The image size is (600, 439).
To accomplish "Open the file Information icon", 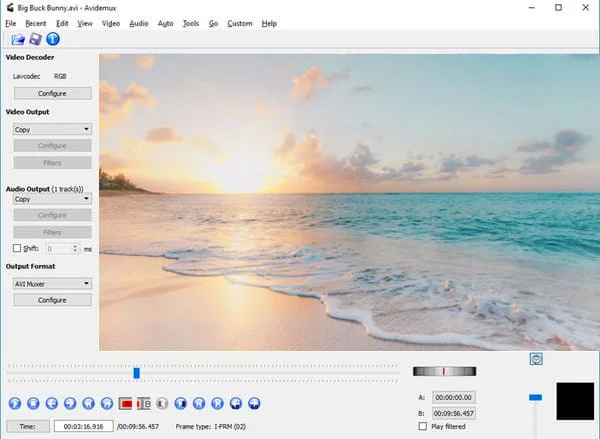I will coord(53,39).
